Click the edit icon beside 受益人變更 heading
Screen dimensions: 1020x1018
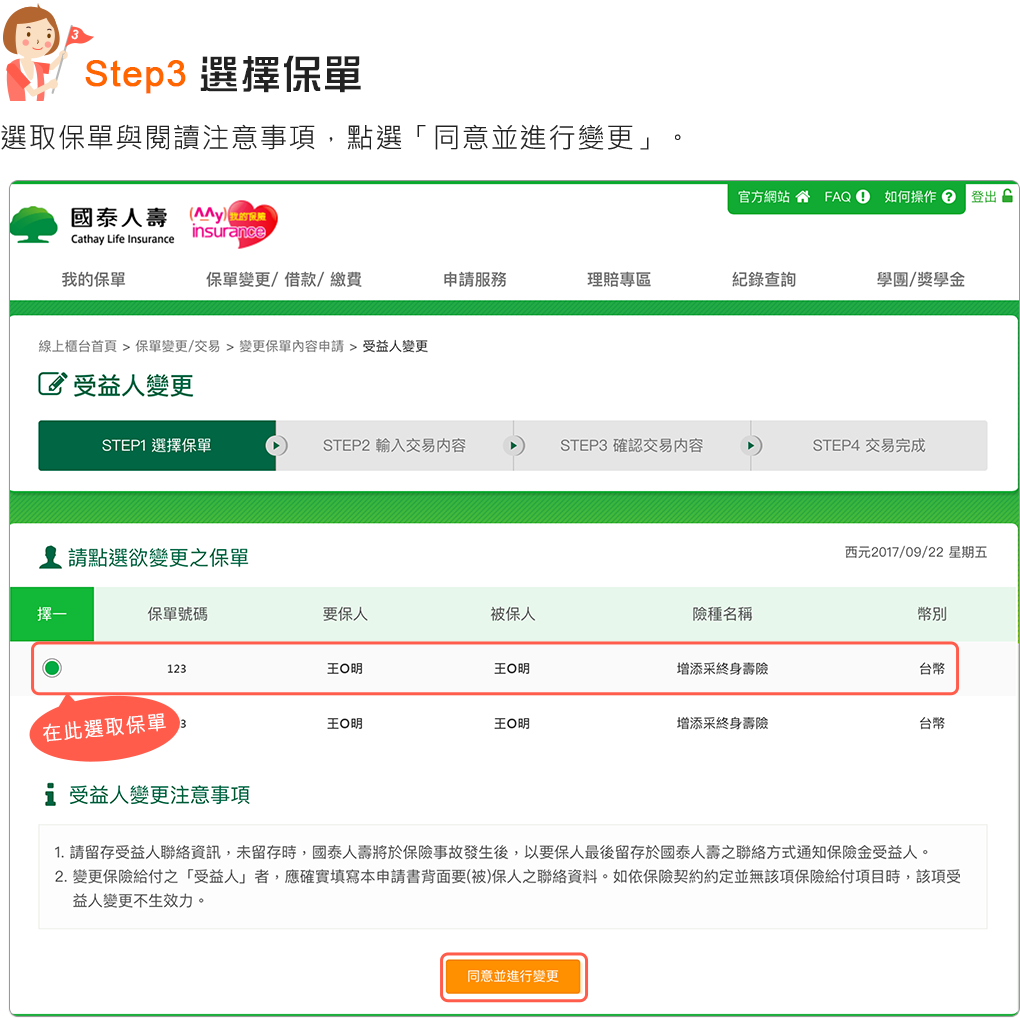(52, 384)
